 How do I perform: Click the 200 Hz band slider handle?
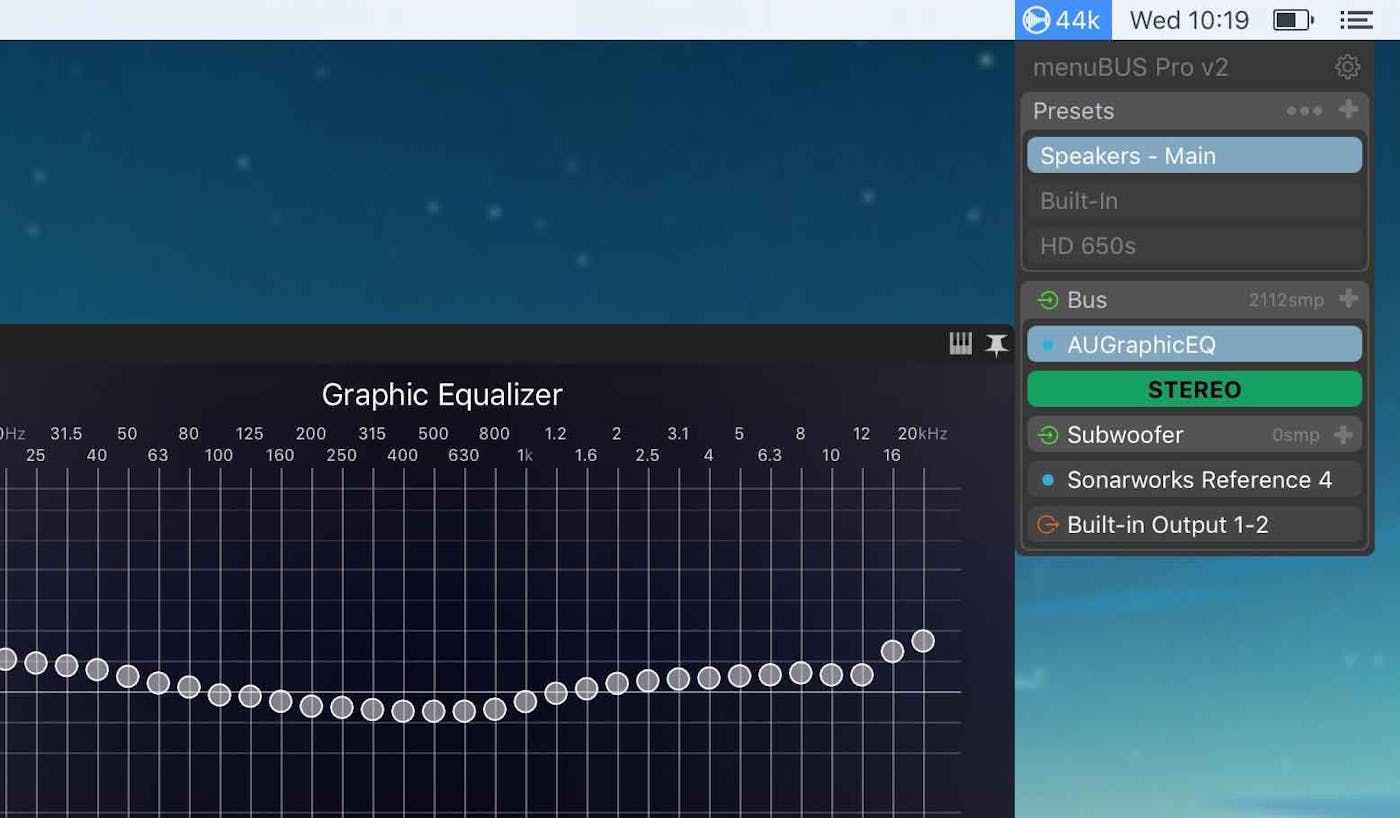click(x=311, y=706)
